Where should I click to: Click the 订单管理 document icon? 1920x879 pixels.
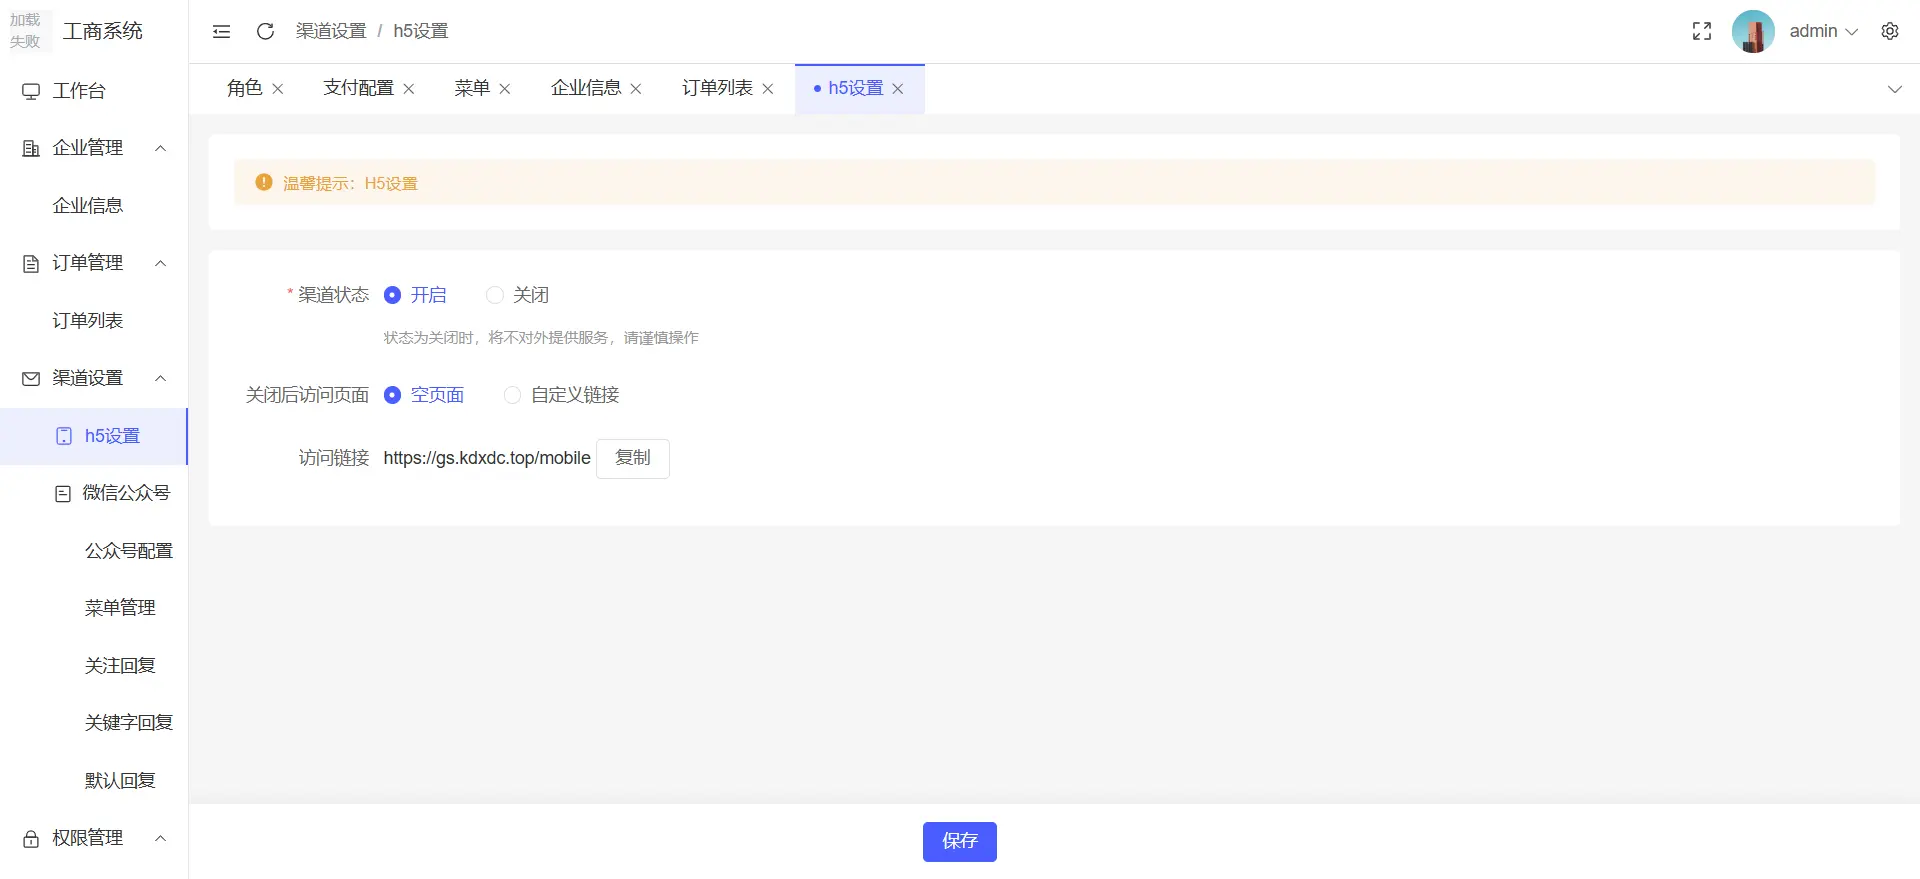[x=31, y=263]
